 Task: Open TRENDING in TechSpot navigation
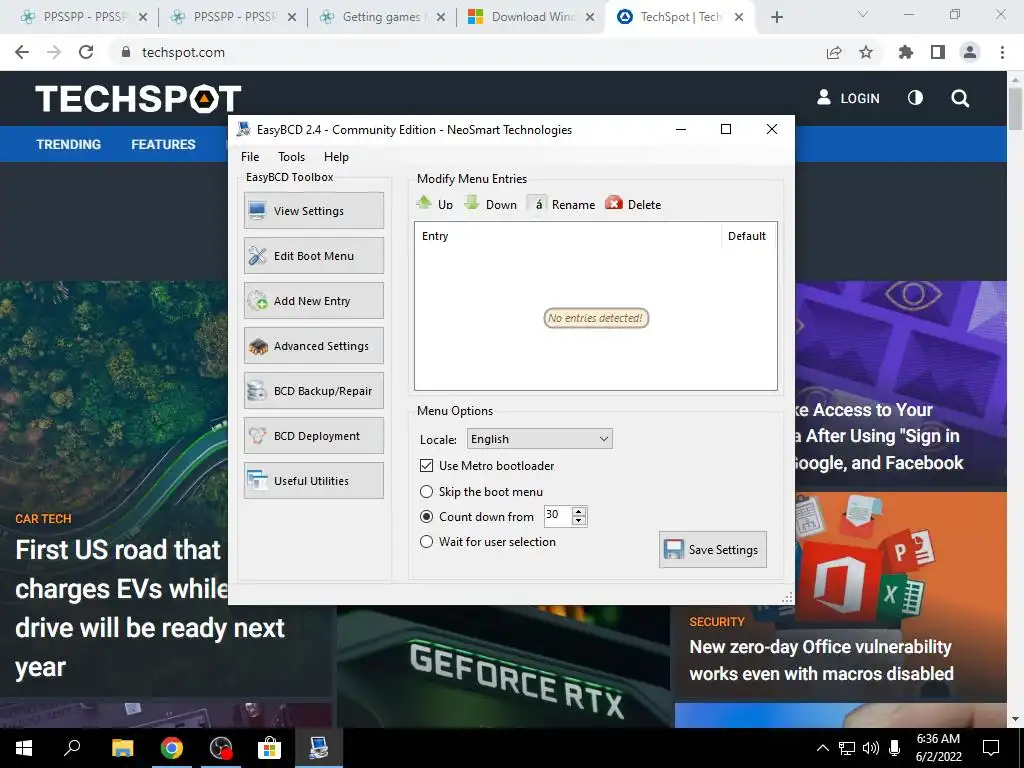[69, 144]
